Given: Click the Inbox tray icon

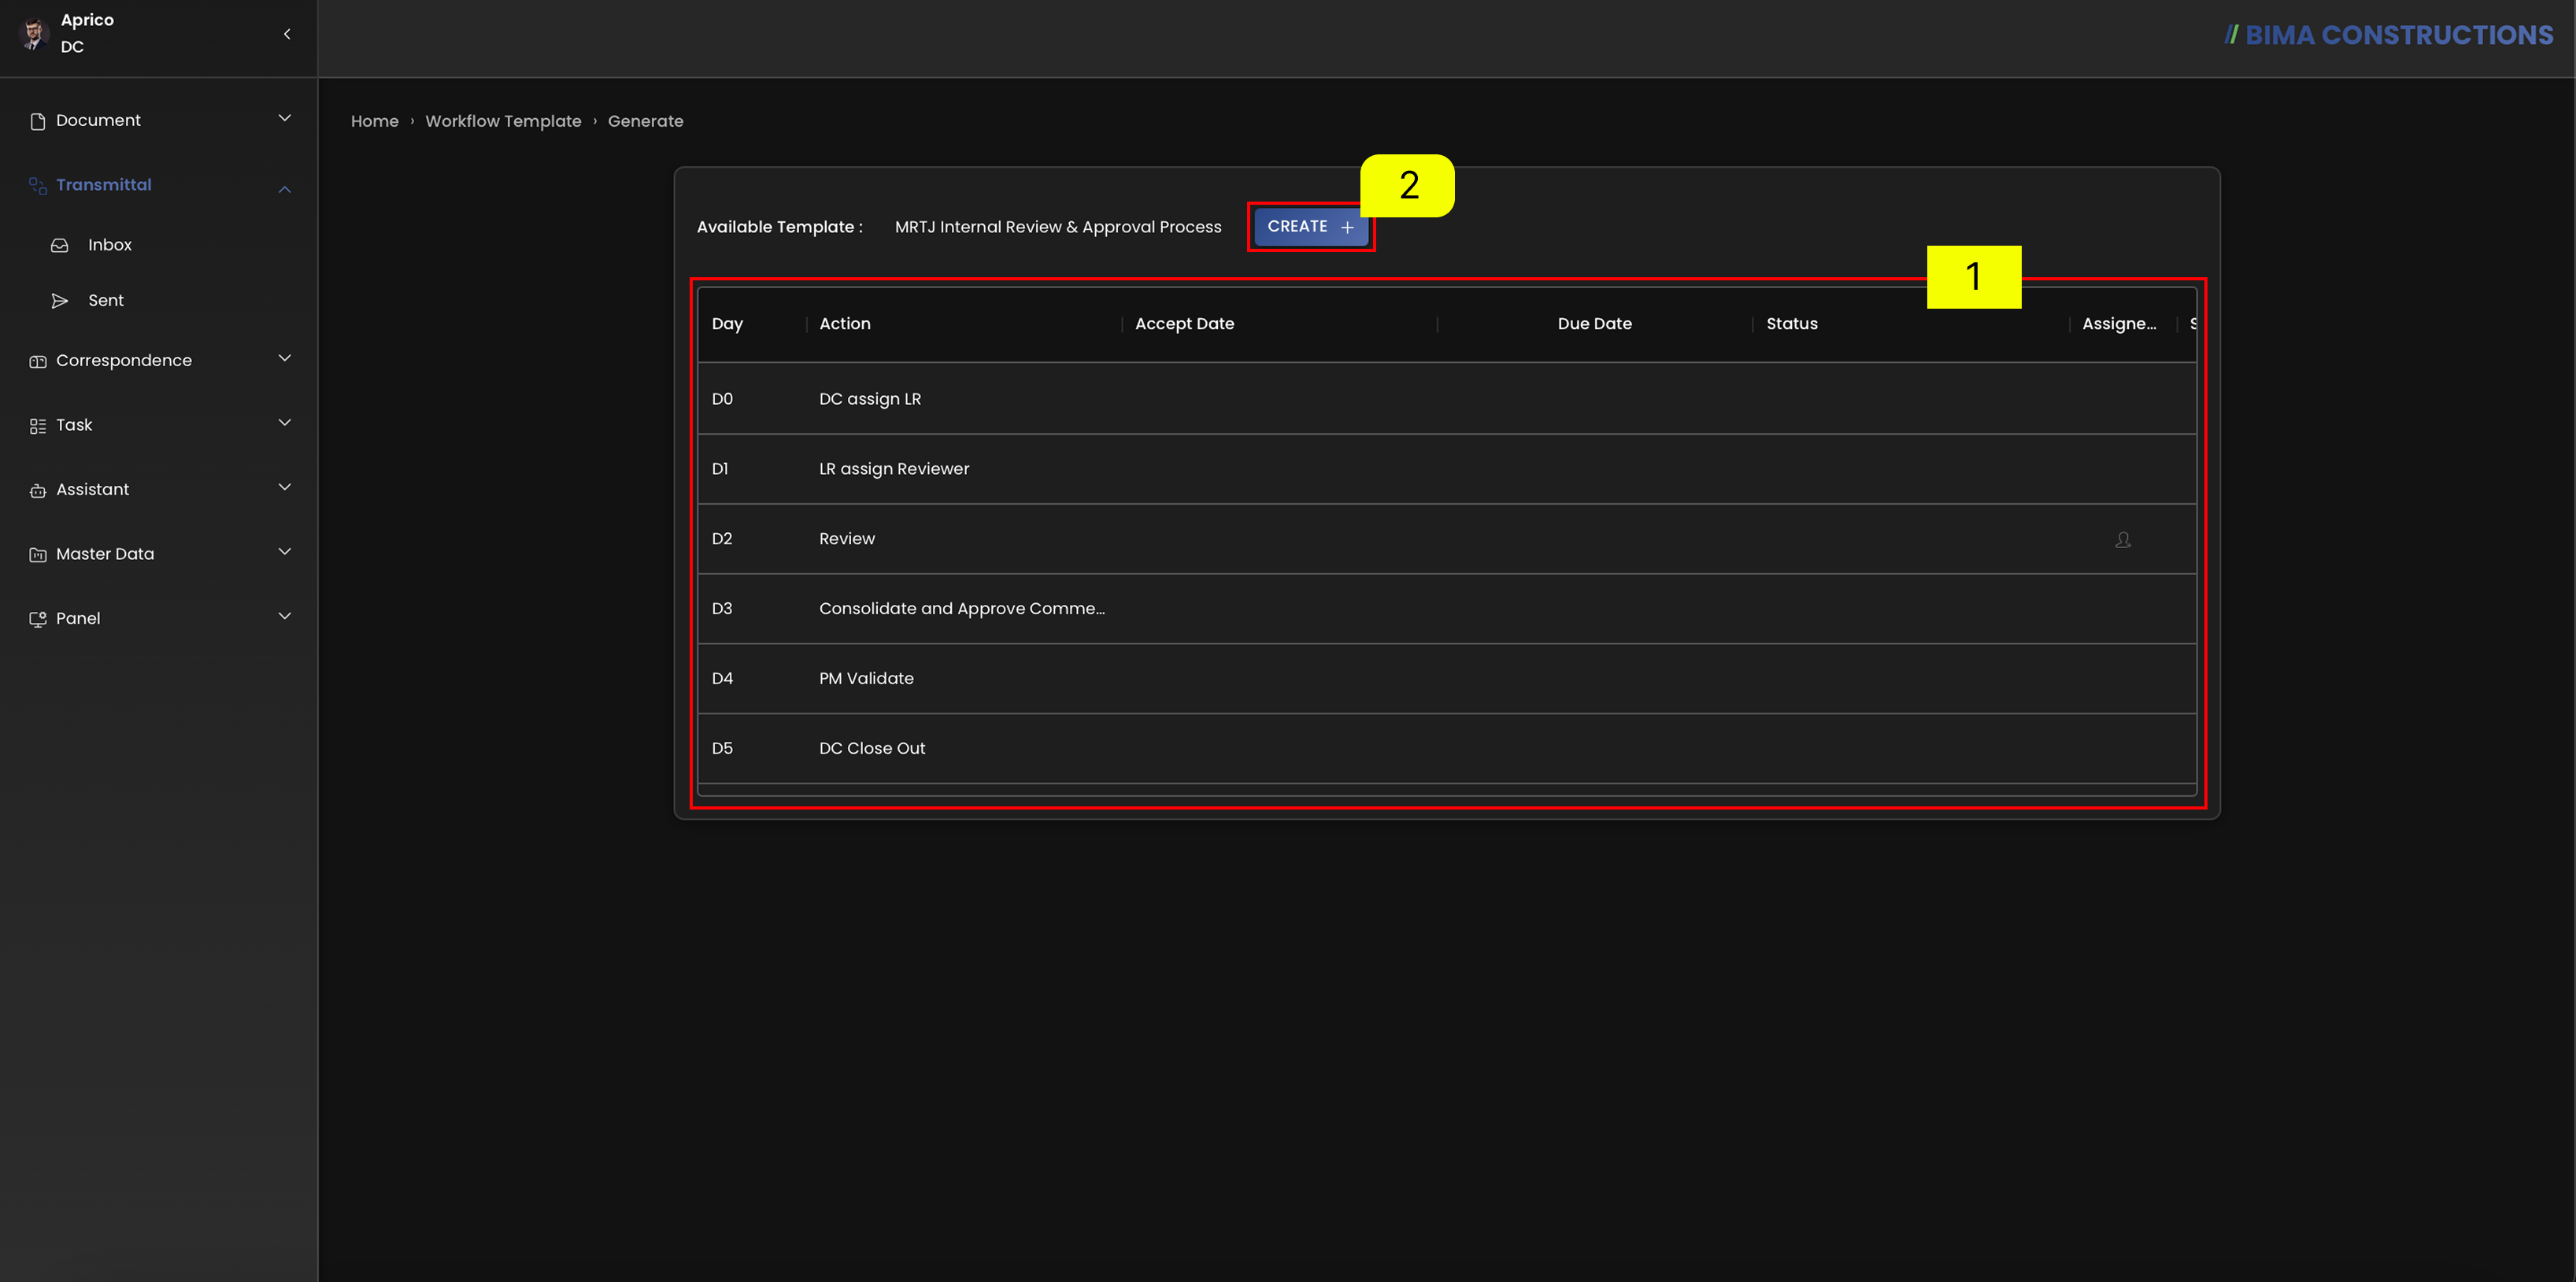Looking at the screenshot, I should point(60,245).
